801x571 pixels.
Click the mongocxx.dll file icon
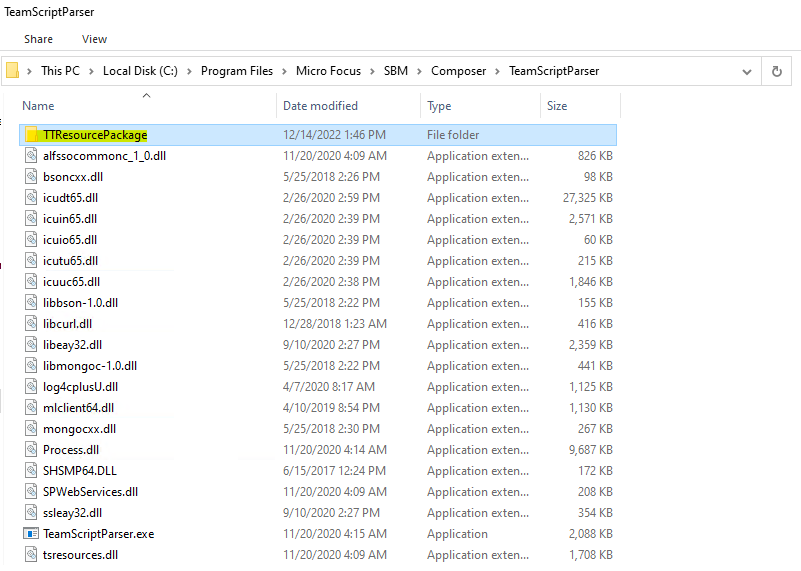(x=31, y=429)
